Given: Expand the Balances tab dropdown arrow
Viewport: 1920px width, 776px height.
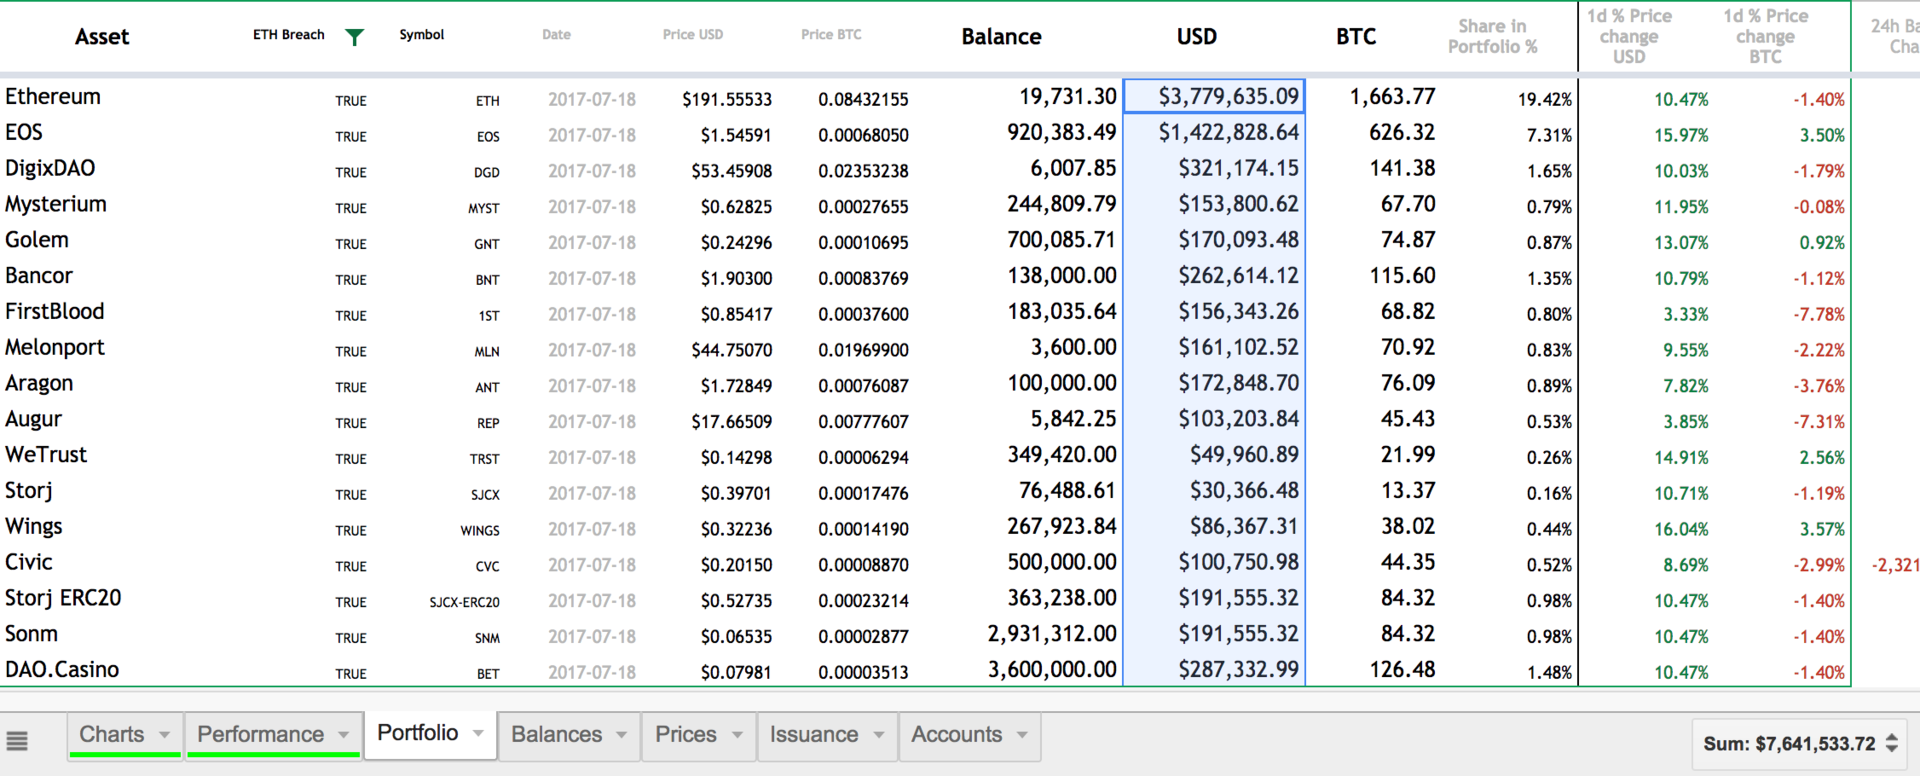Looking at the screenshot, I should pos(621,735).
